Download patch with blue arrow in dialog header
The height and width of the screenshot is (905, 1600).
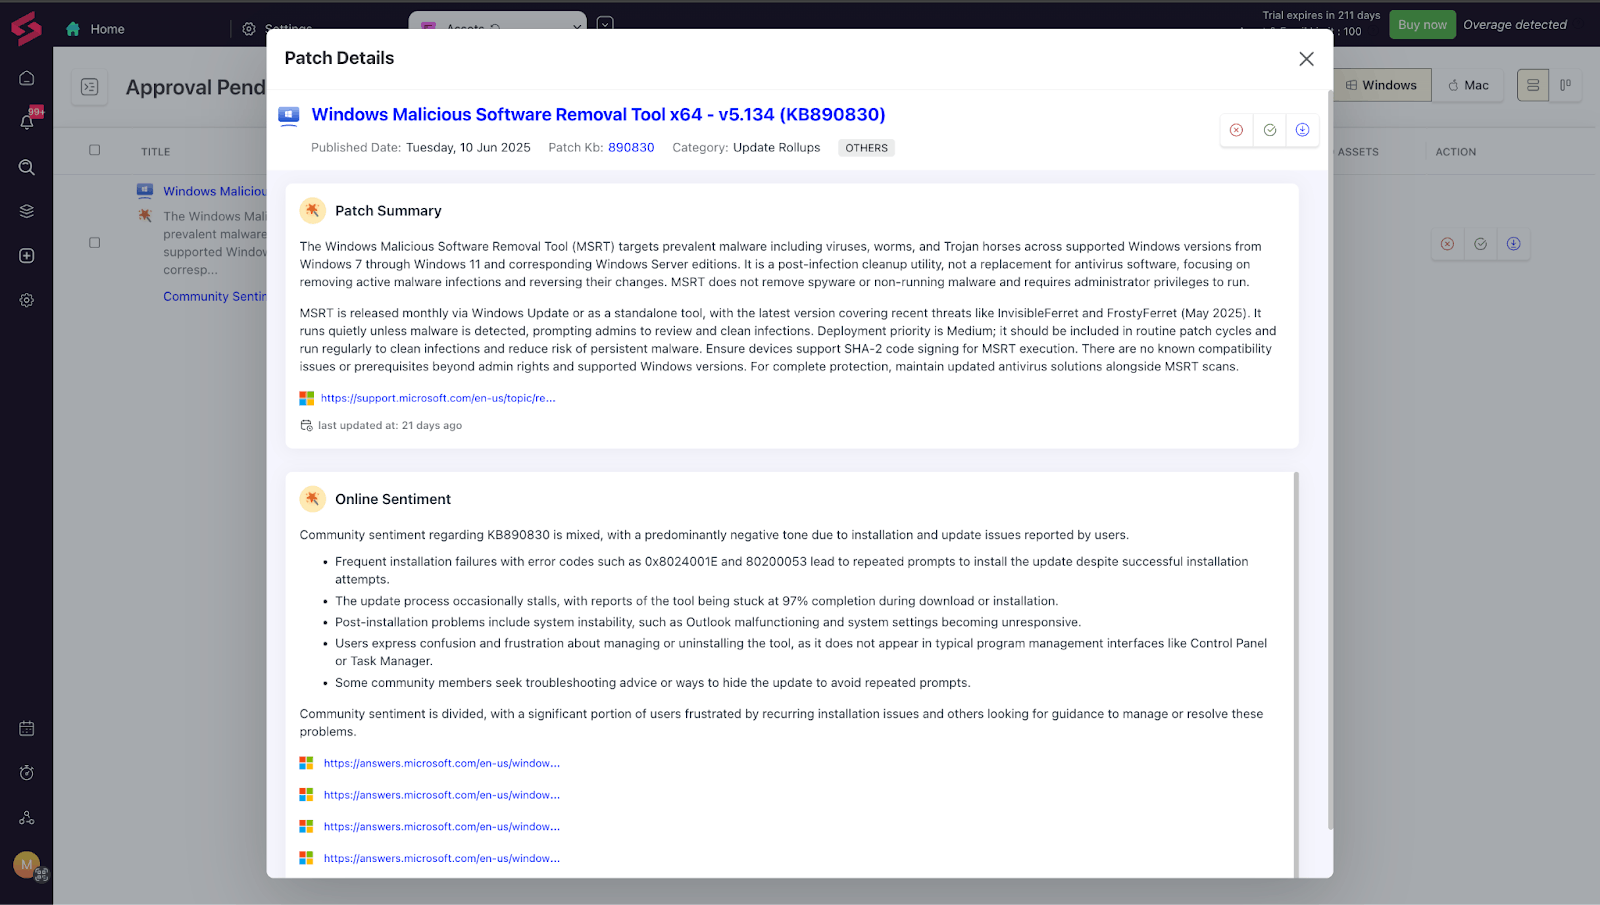point(1303,130)
